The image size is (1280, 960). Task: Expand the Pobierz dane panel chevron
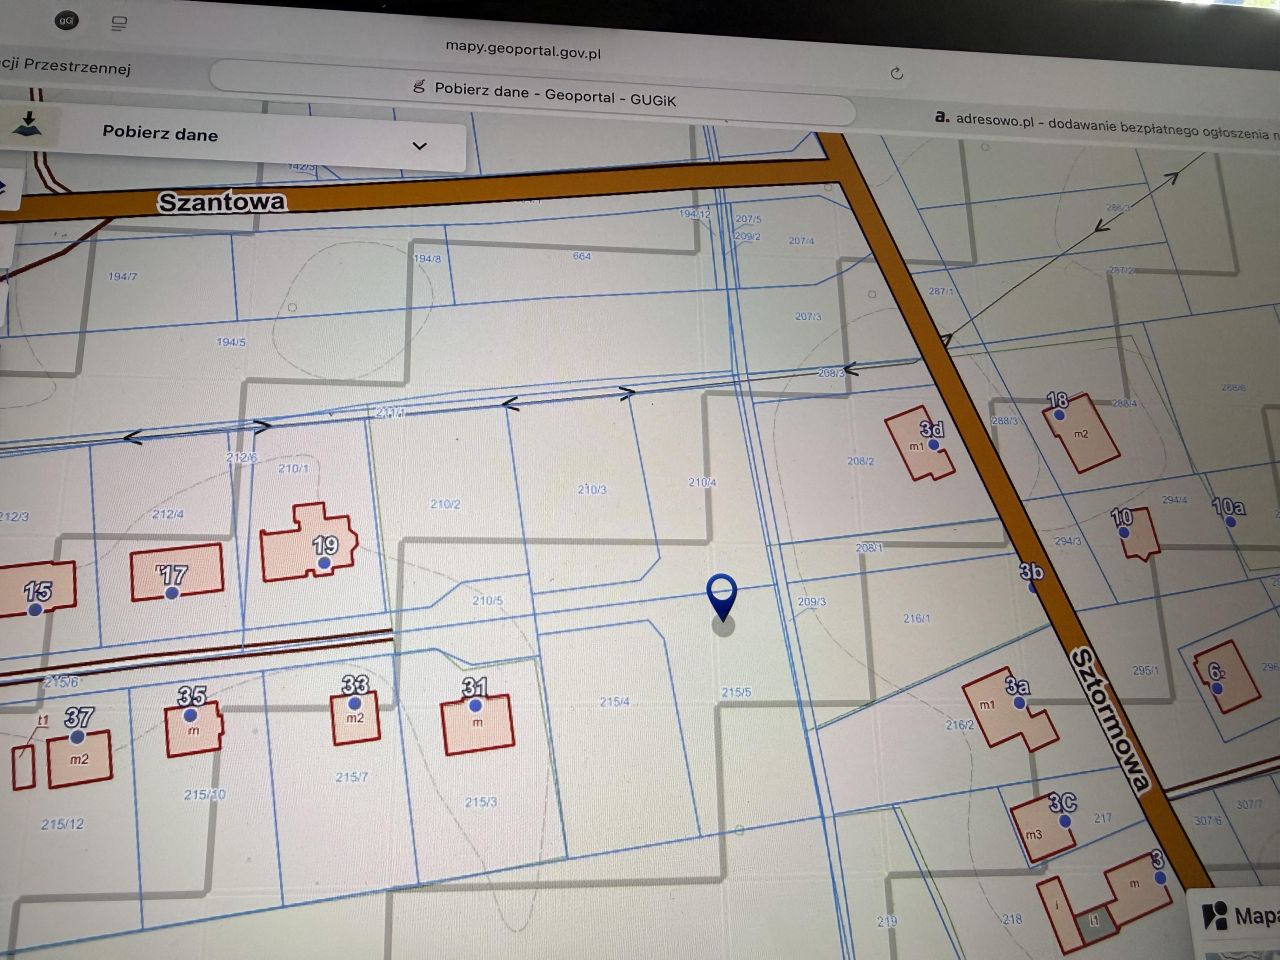click(x=420, y=146)
